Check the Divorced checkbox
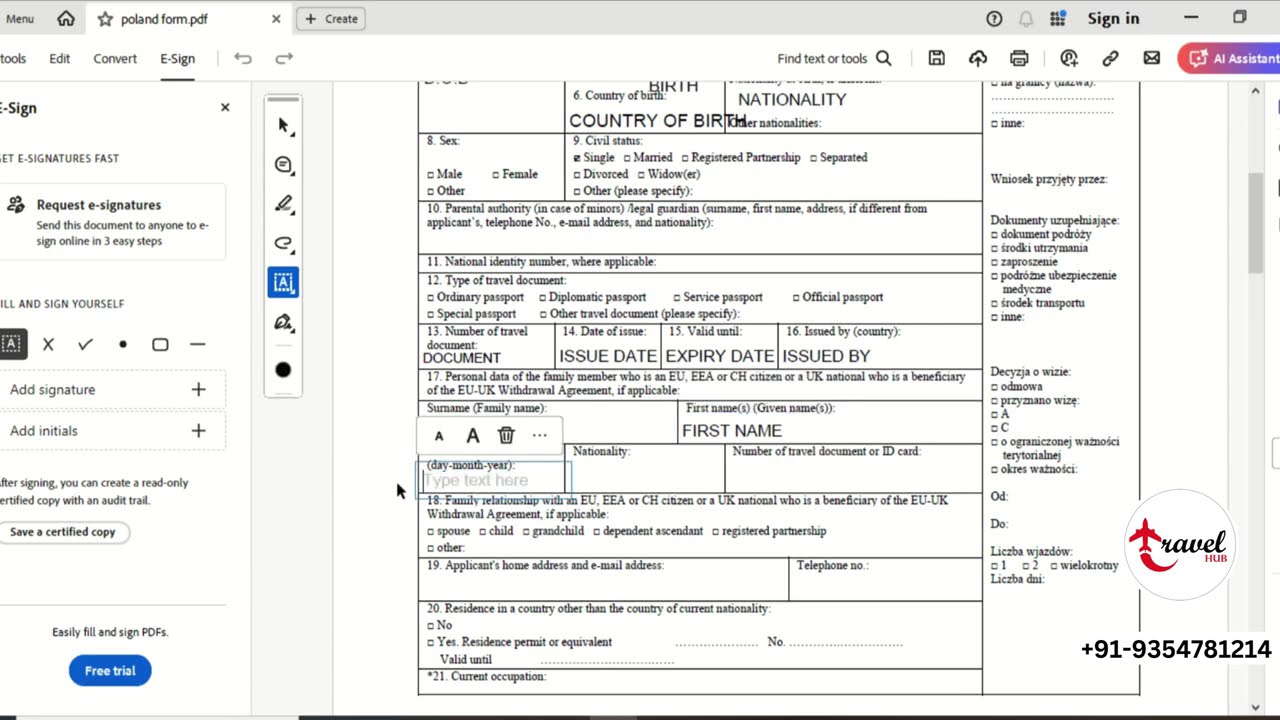This screenshot has height=720, width=1280. click(577, 175)
